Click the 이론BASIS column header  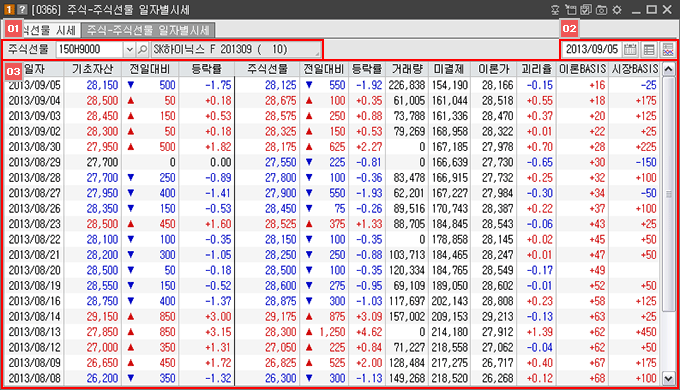[x=582, y=69]
